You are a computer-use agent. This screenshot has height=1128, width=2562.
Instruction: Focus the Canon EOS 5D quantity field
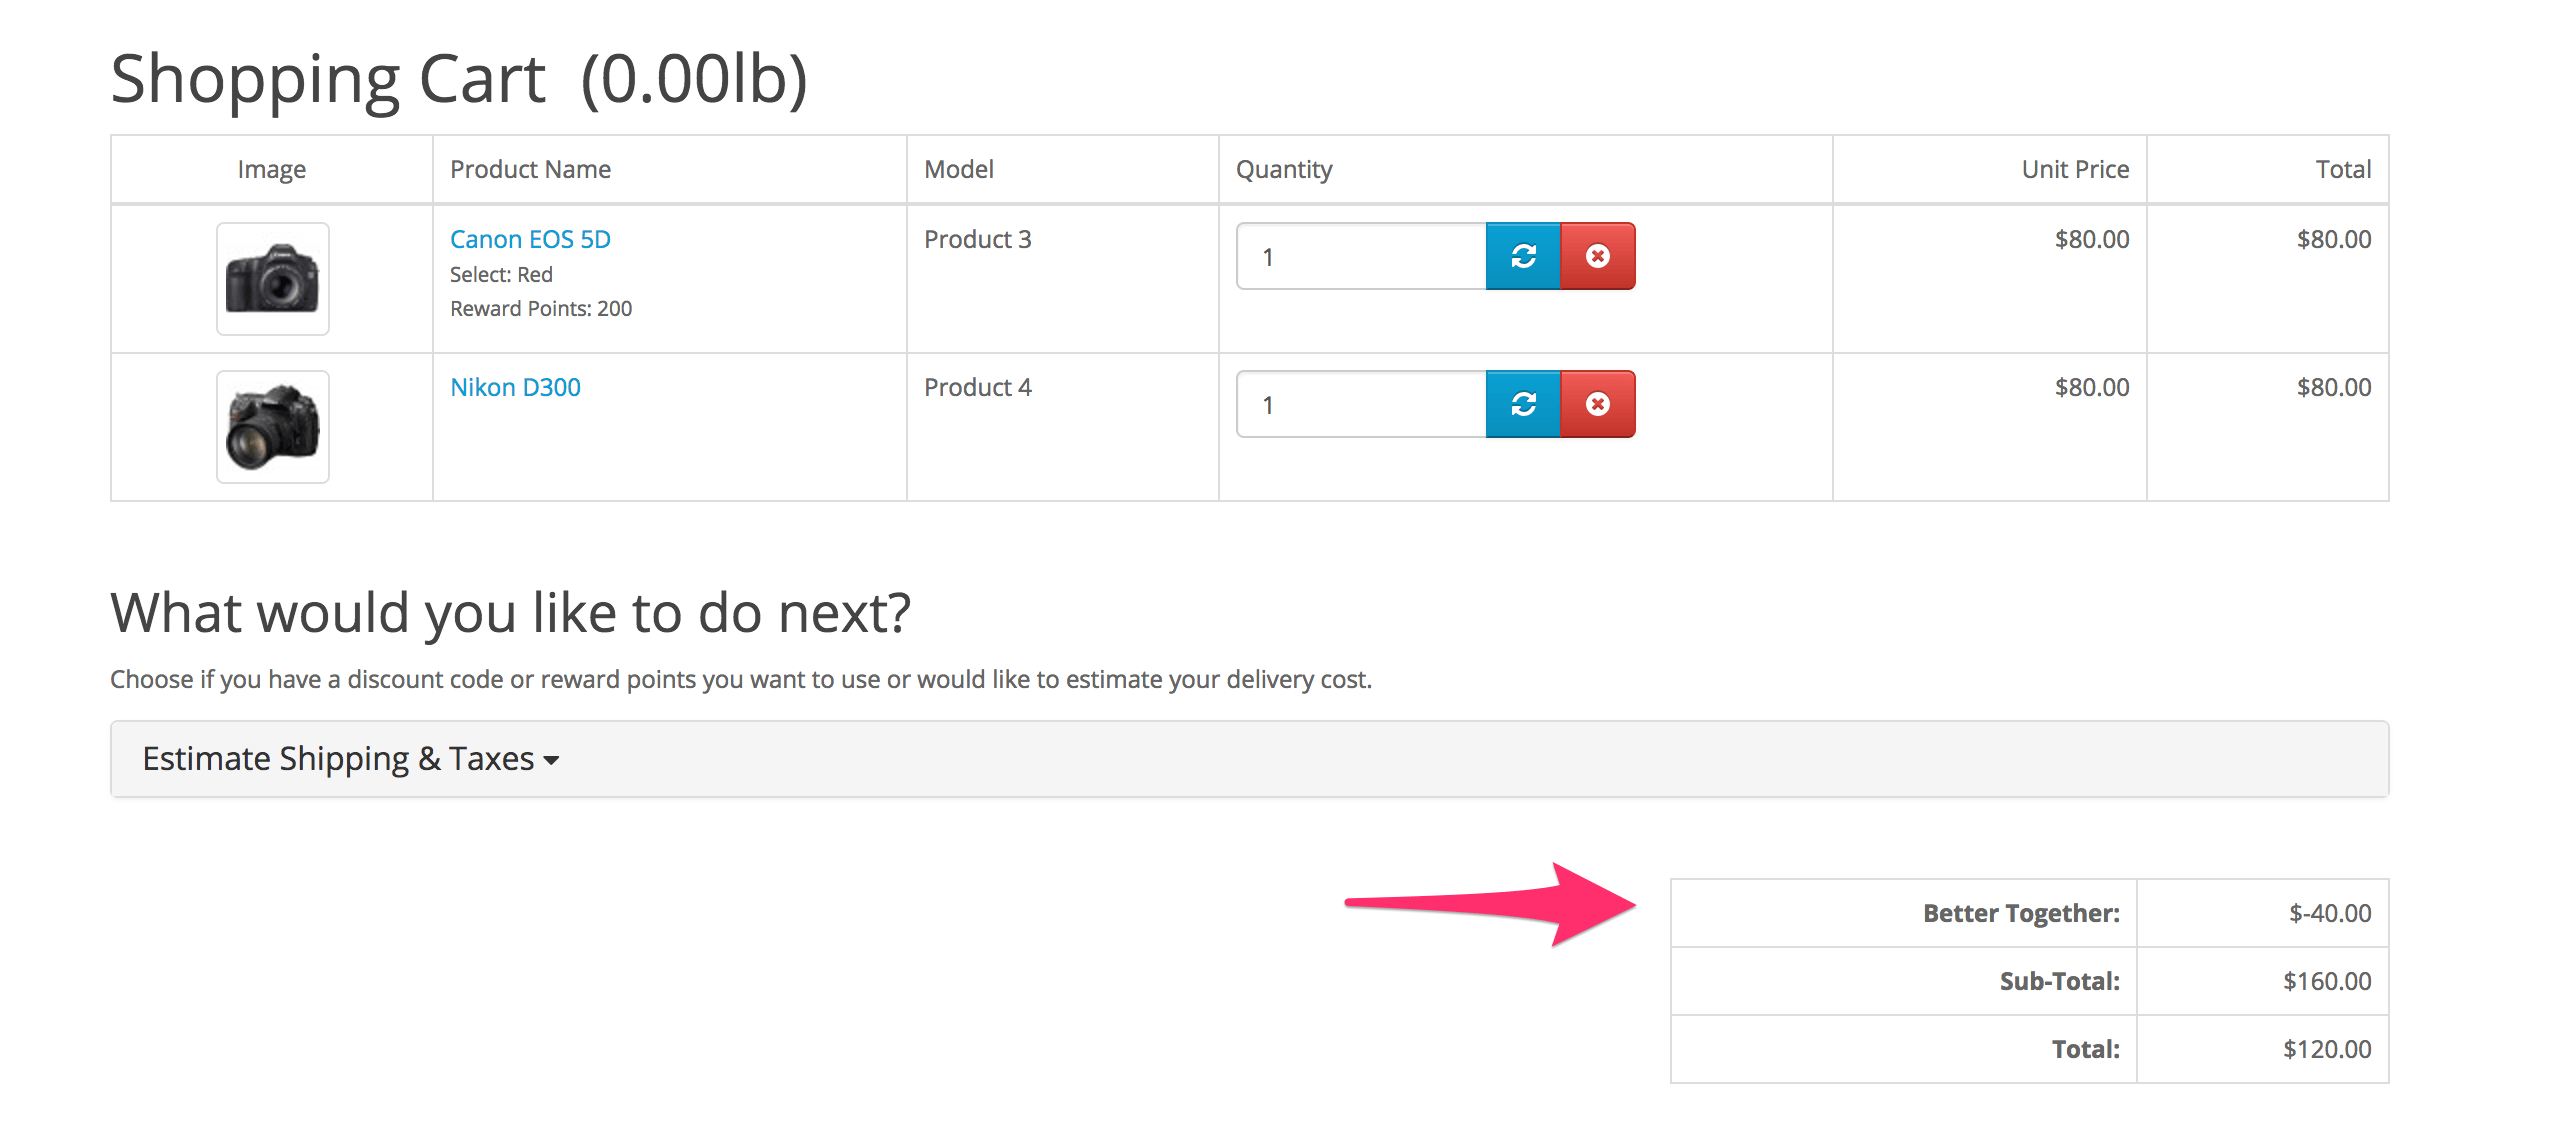pos(1361,256)
